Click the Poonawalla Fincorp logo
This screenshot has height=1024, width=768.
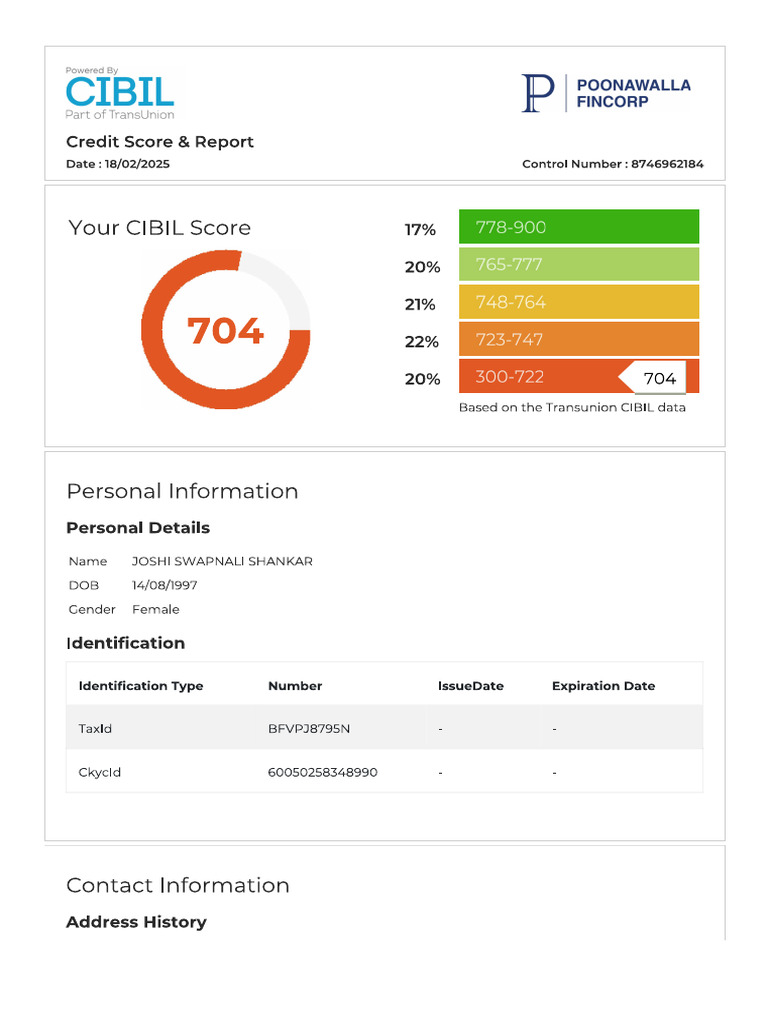[x=606, y=93]
